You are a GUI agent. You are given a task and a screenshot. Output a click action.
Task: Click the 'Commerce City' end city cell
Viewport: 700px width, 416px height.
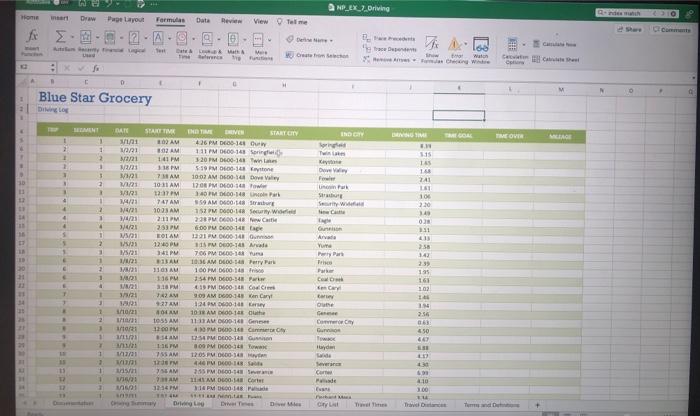(x=335, y=321)
